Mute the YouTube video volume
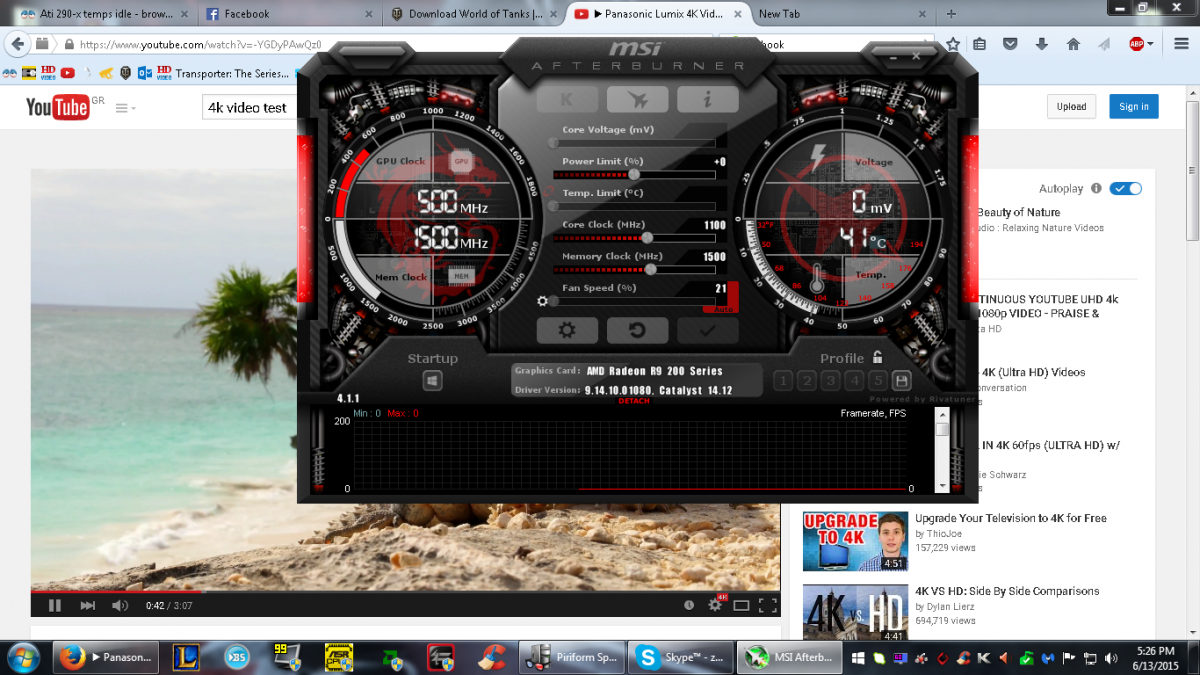The height and width of the screenshot is (675, 1200). click(120, 605)
